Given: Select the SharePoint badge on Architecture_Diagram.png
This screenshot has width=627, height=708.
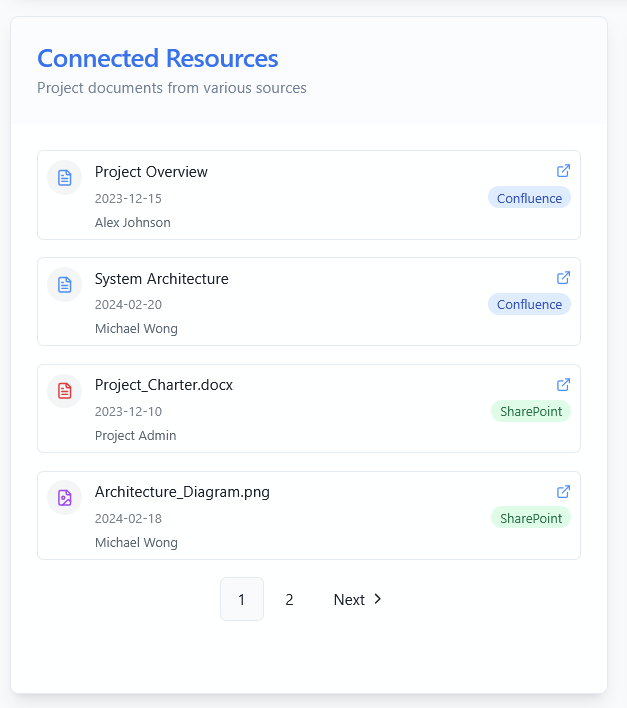Looking at the screenshot, I should pyautogui.click(x=531, y=518).
